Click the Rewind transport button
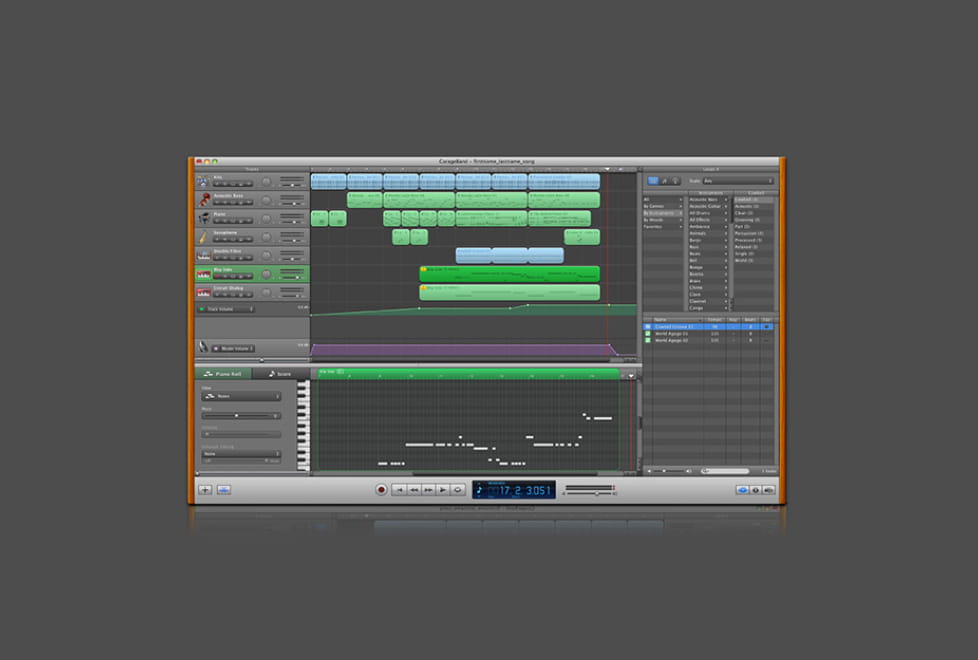Image resolution: width=978 pixels, height=660 pixels. [x=414, y=490]
